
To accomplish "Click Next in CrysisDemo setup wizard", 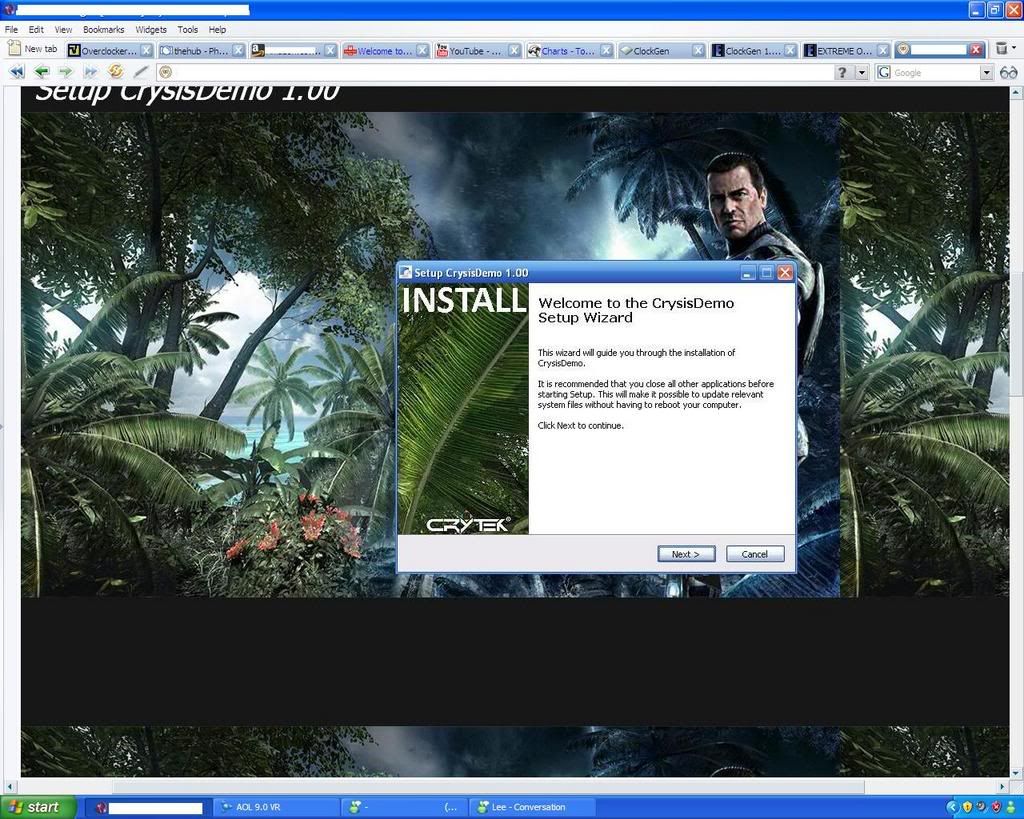I will [x=686, y=554].
